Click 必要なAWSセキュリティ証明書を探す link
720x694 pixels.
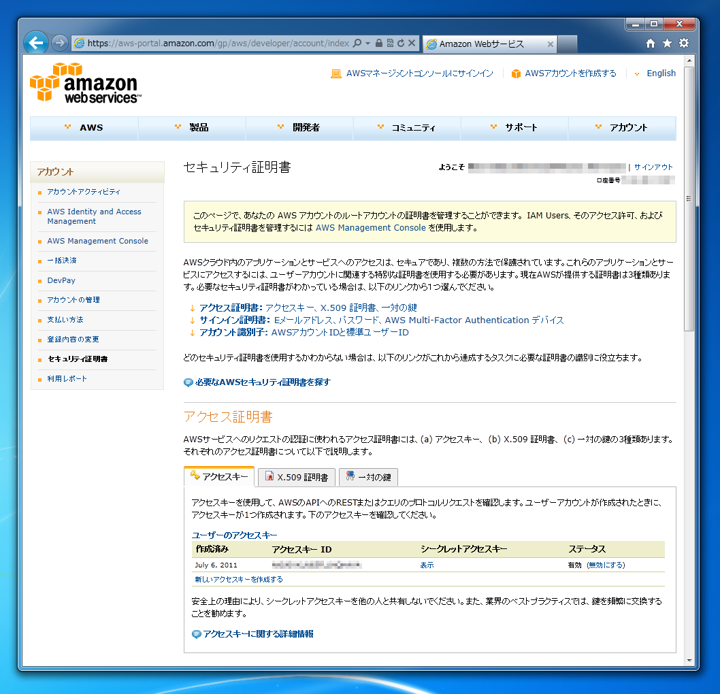(263, 382)
